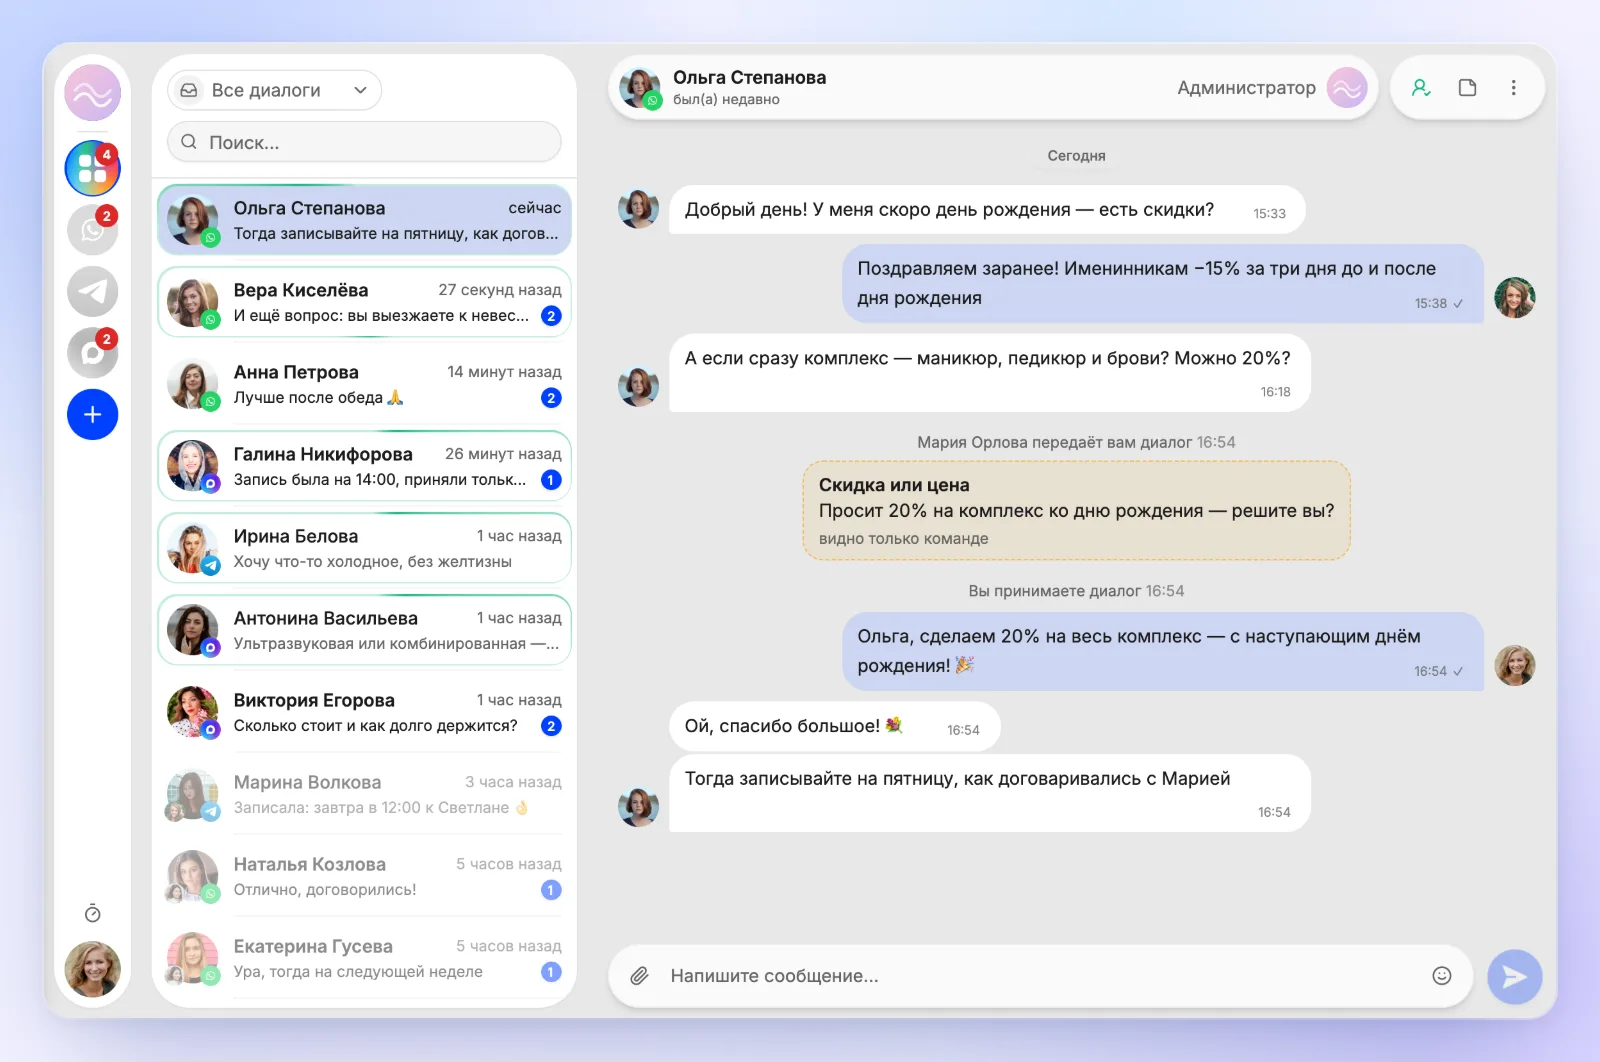Viewport: 1600px width, 1062px height.
Task: Click Ольга Степанова's name in the chat header
Action: point(749,78)
